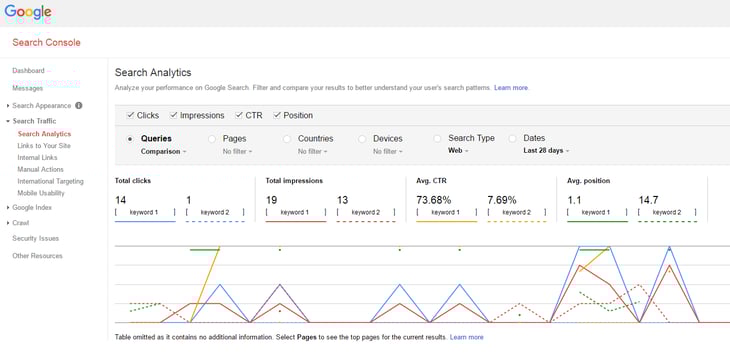Click keyword 2 legend under Avg. CTR
The image size is (730, 360).
click(516, 212)
